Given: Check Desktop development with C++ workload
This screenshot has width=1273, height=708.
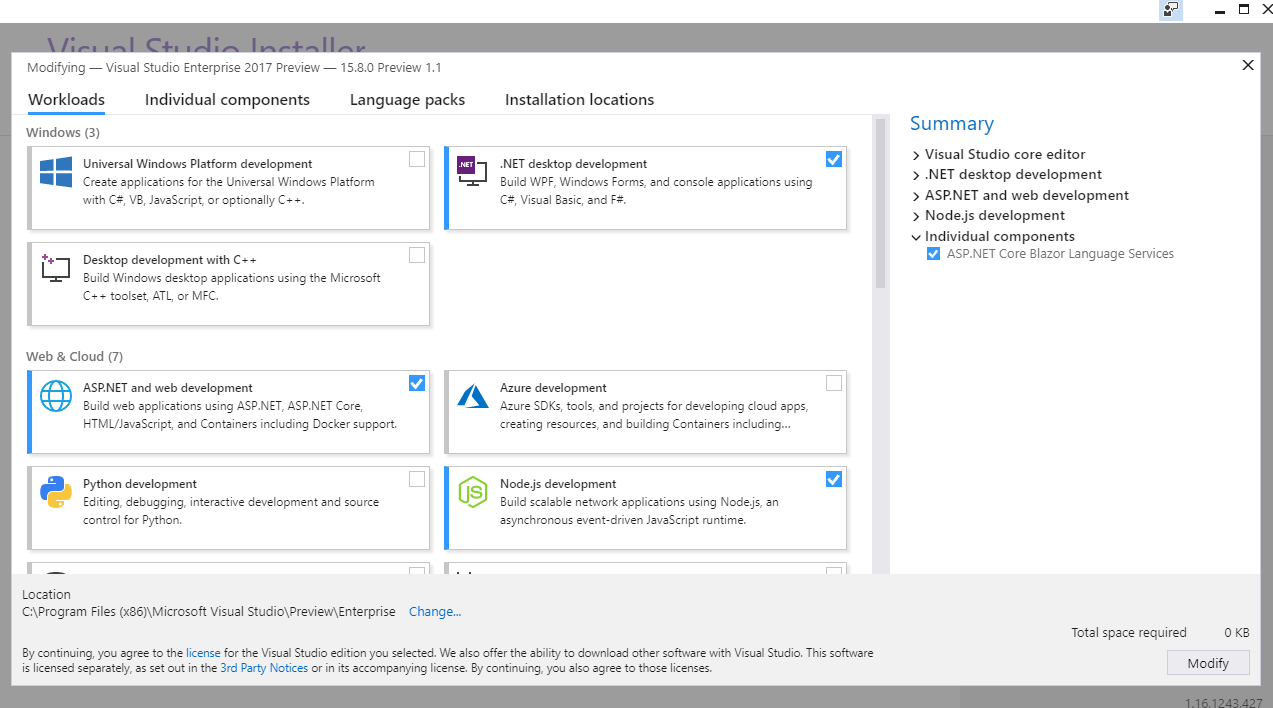Looking at the screenshot, I should (x=417, y=255).
